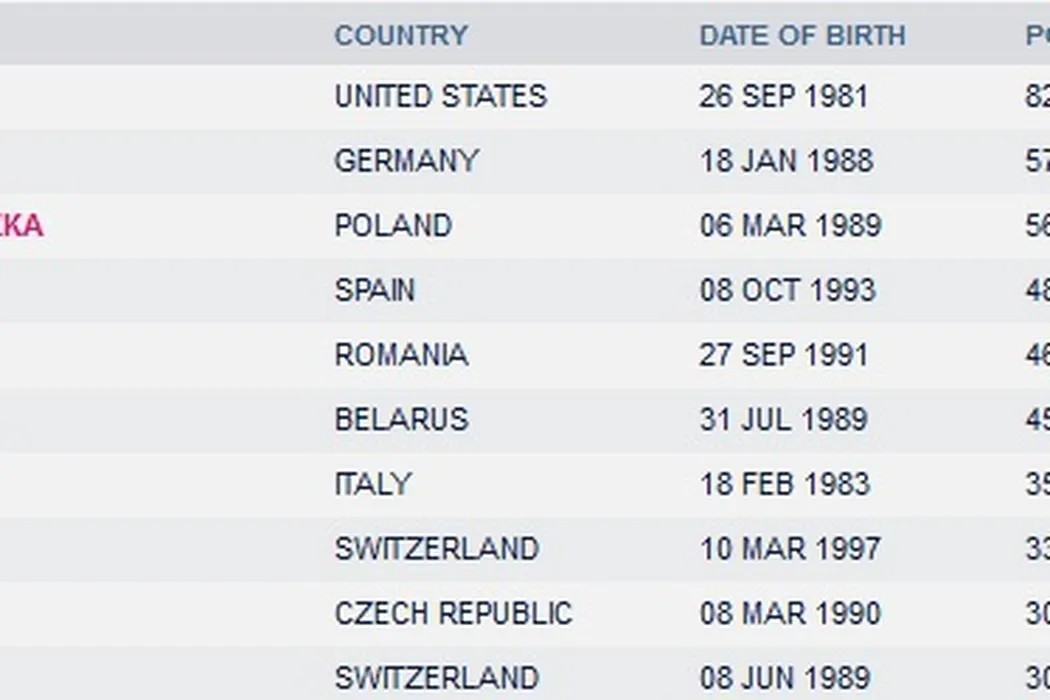1050x700 pixels.
Task: Click the GERMANY country cell
Action: [x=406, y=161]
